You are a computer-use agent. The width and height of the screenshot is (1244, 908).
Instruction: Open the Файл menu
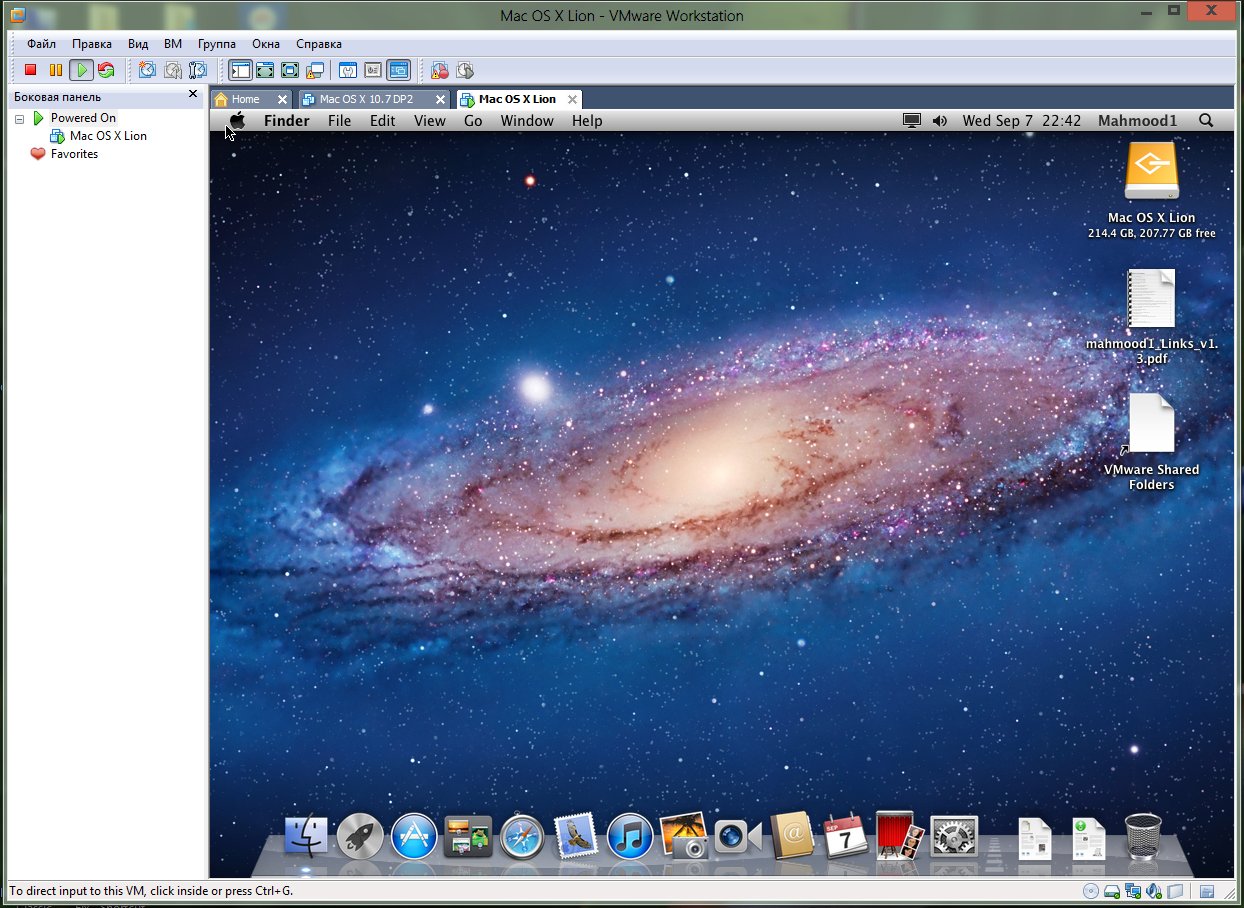pos(41,44)
